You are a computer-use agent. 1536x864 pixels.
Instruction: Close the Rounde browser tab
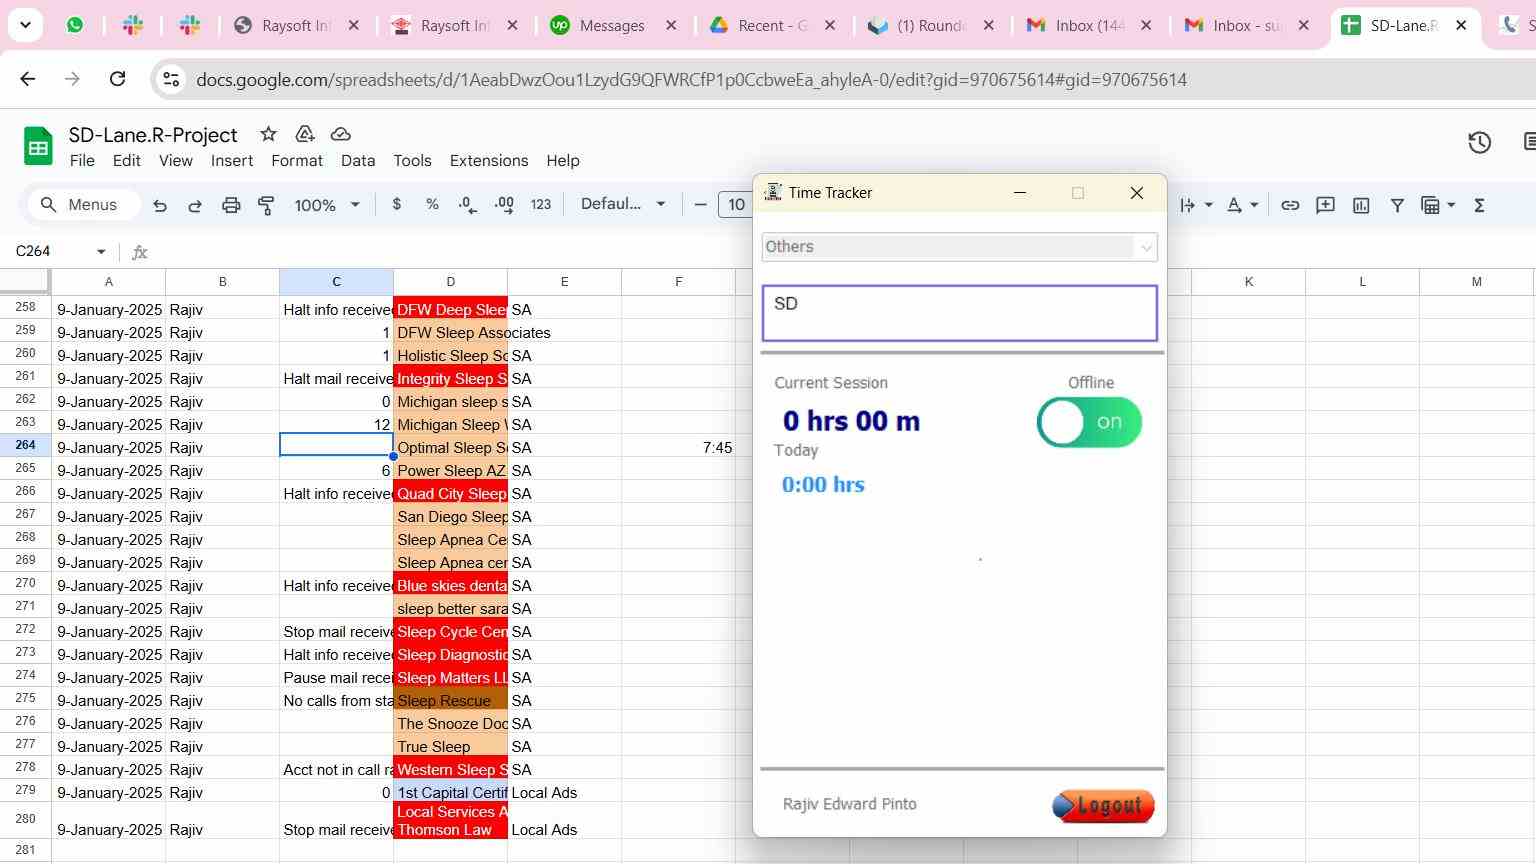coord(989,26)
